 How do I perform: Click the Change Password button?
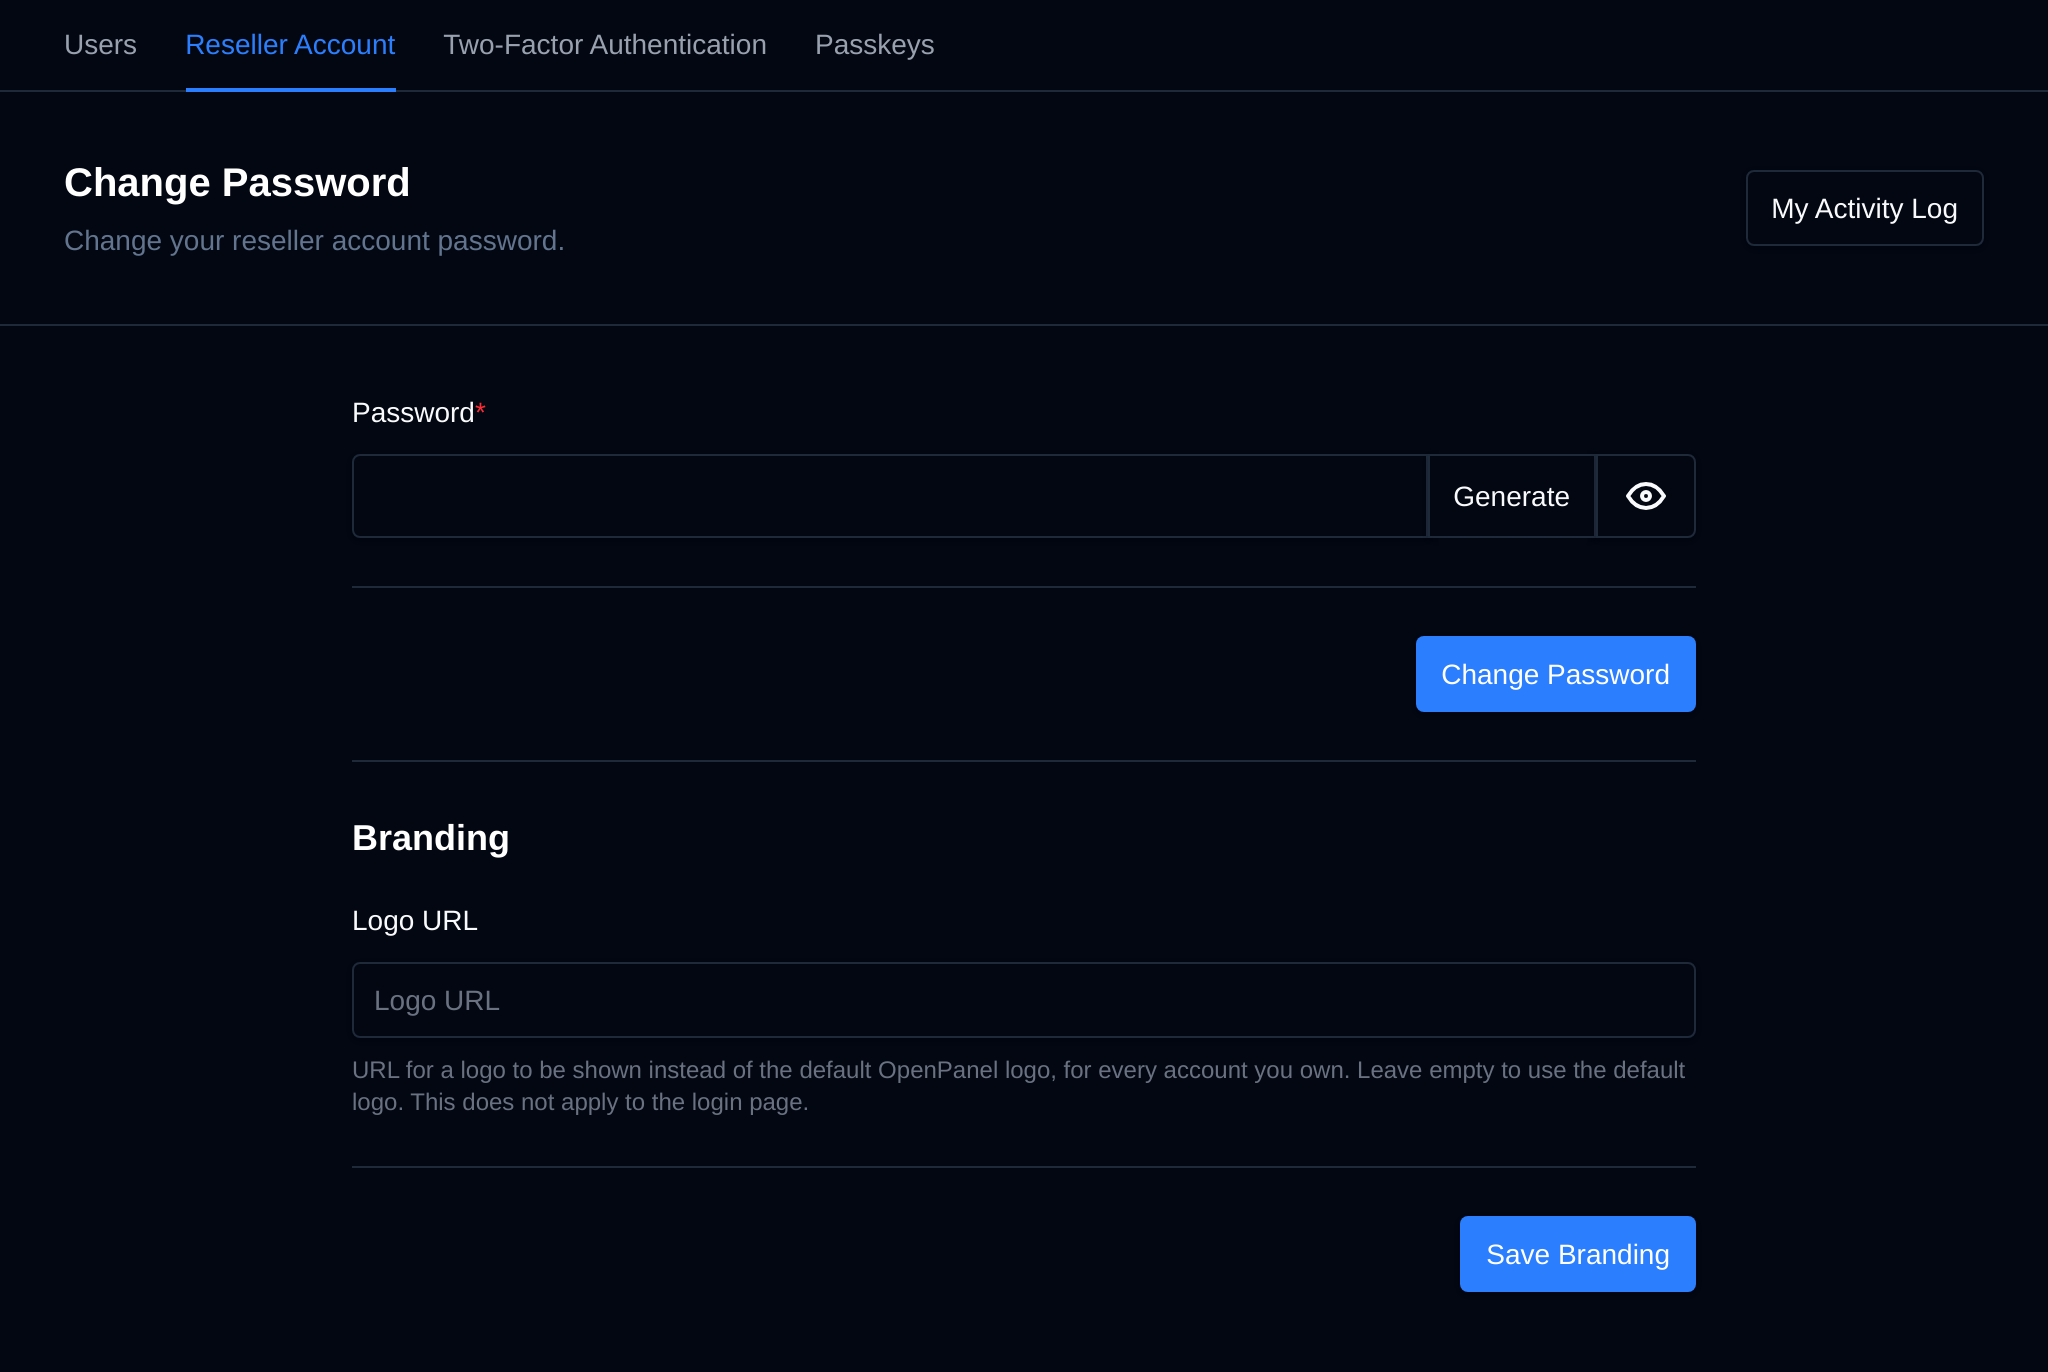point(1555,674)
